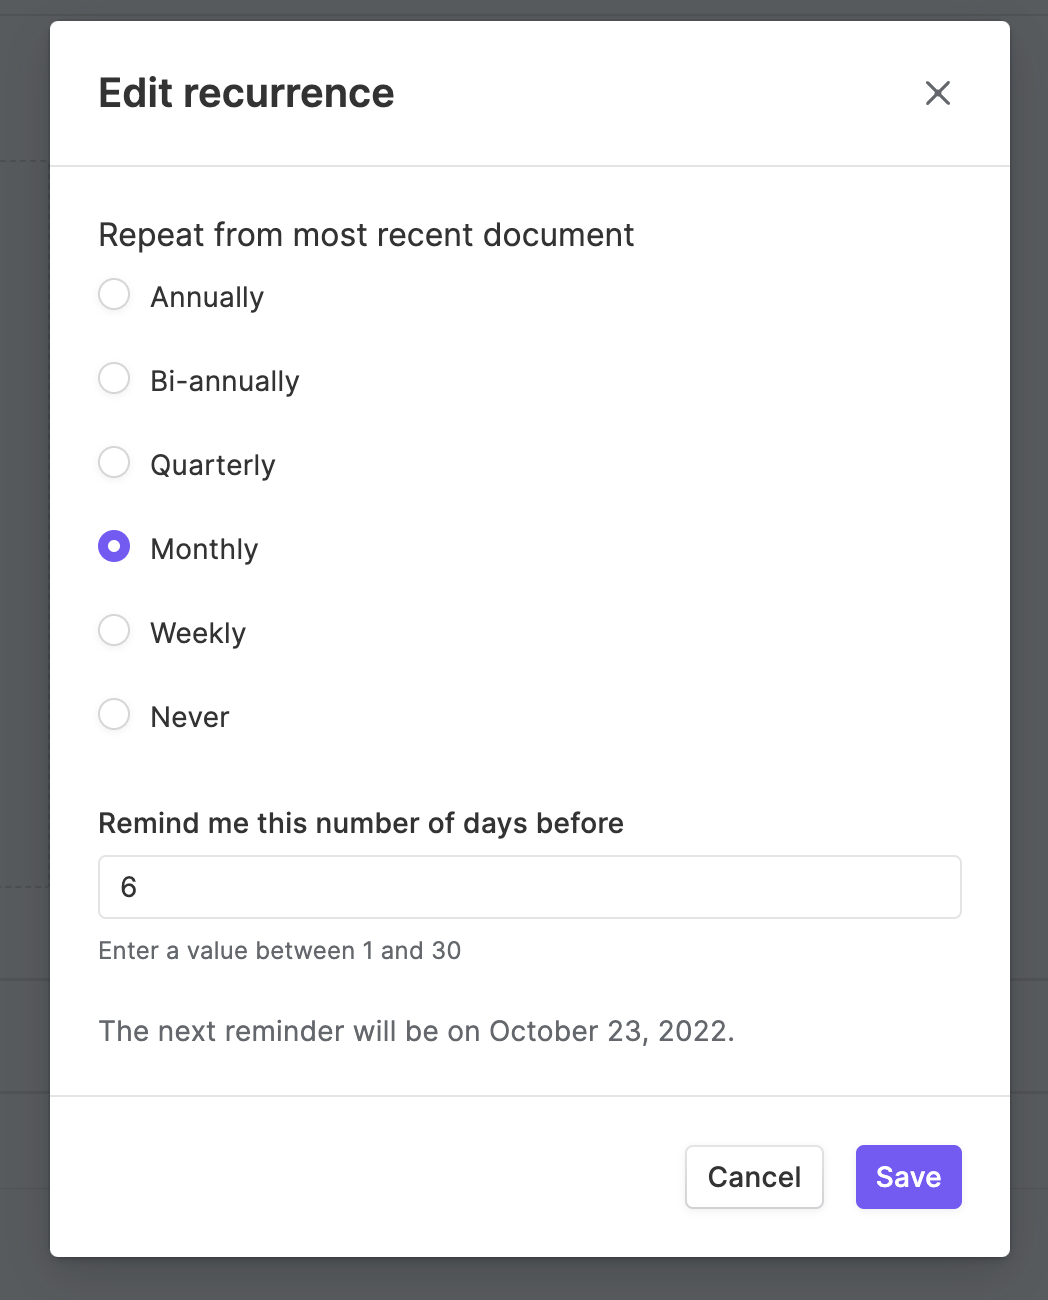The height and width of the screenshot is (1300, 1048).
Task: Click the Cancel button
Action: 754,1177
